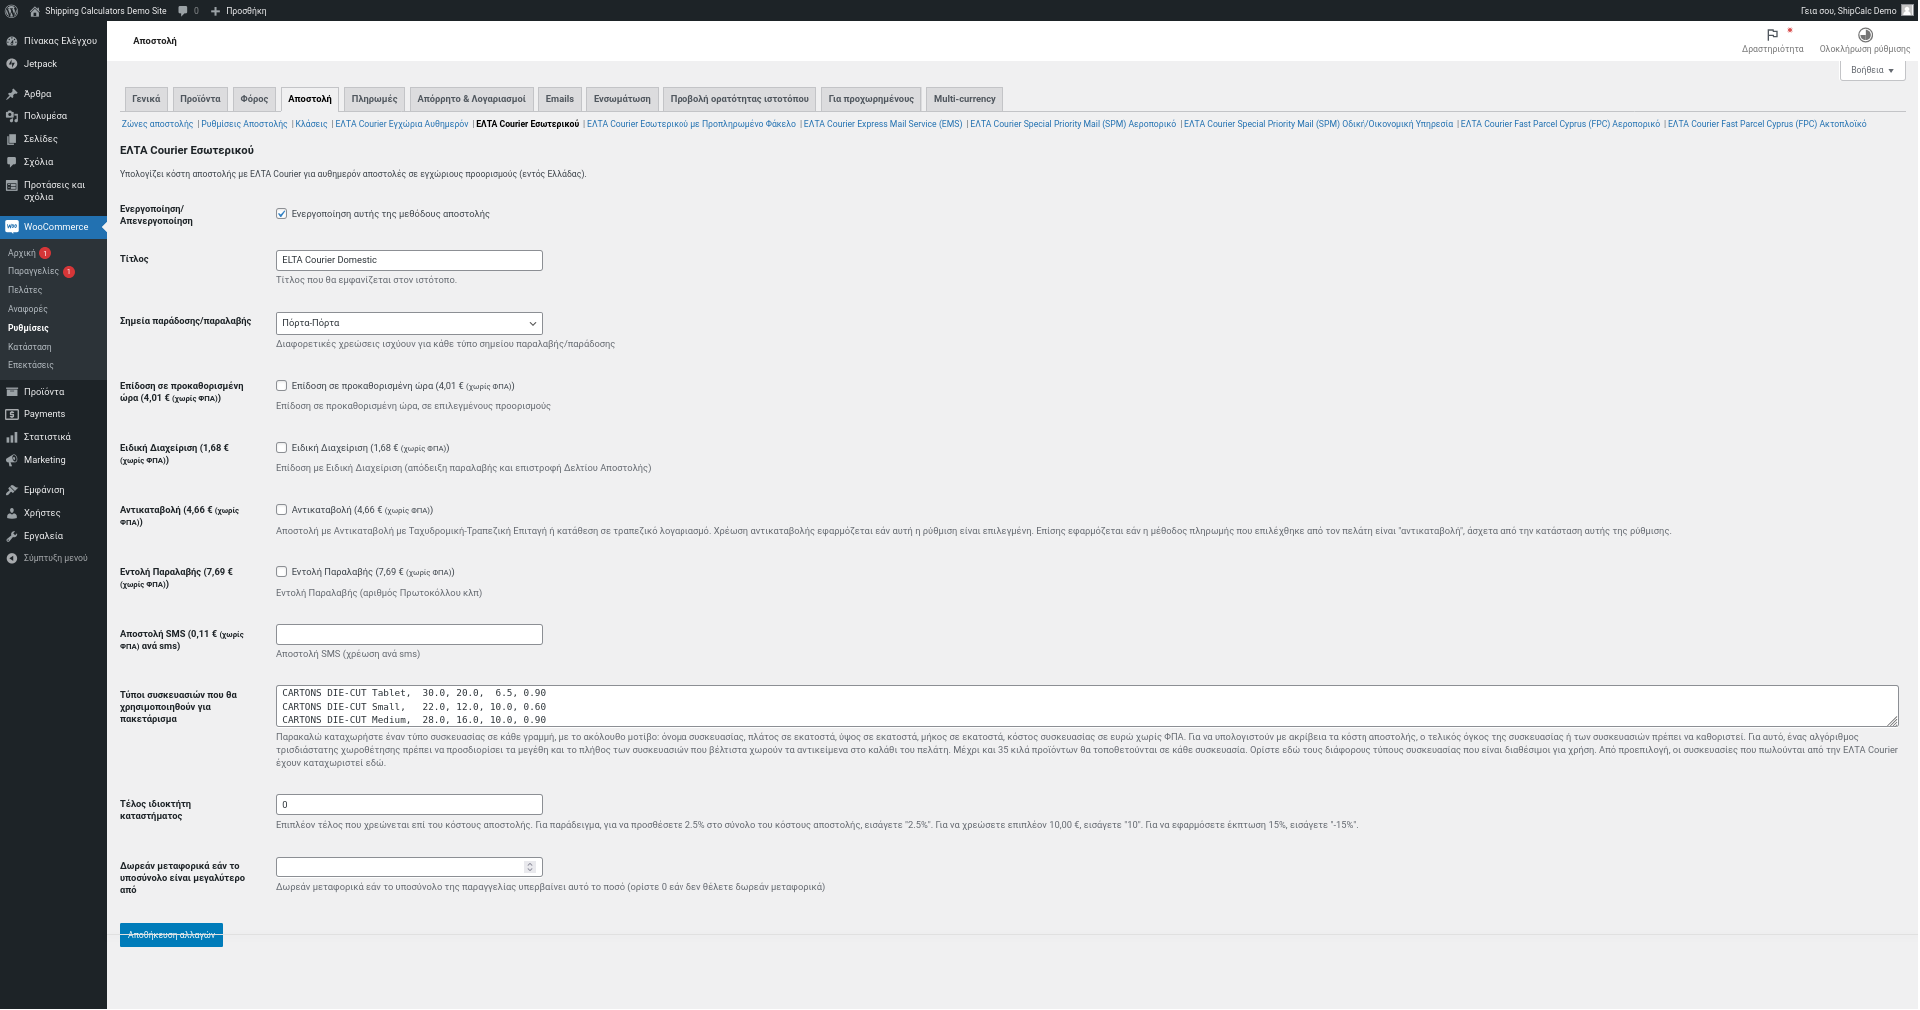The width and height of the screenshot is (1920, 1010).
Task: Switch to Ενσωμάτωση tab
Action: [622, 99]
